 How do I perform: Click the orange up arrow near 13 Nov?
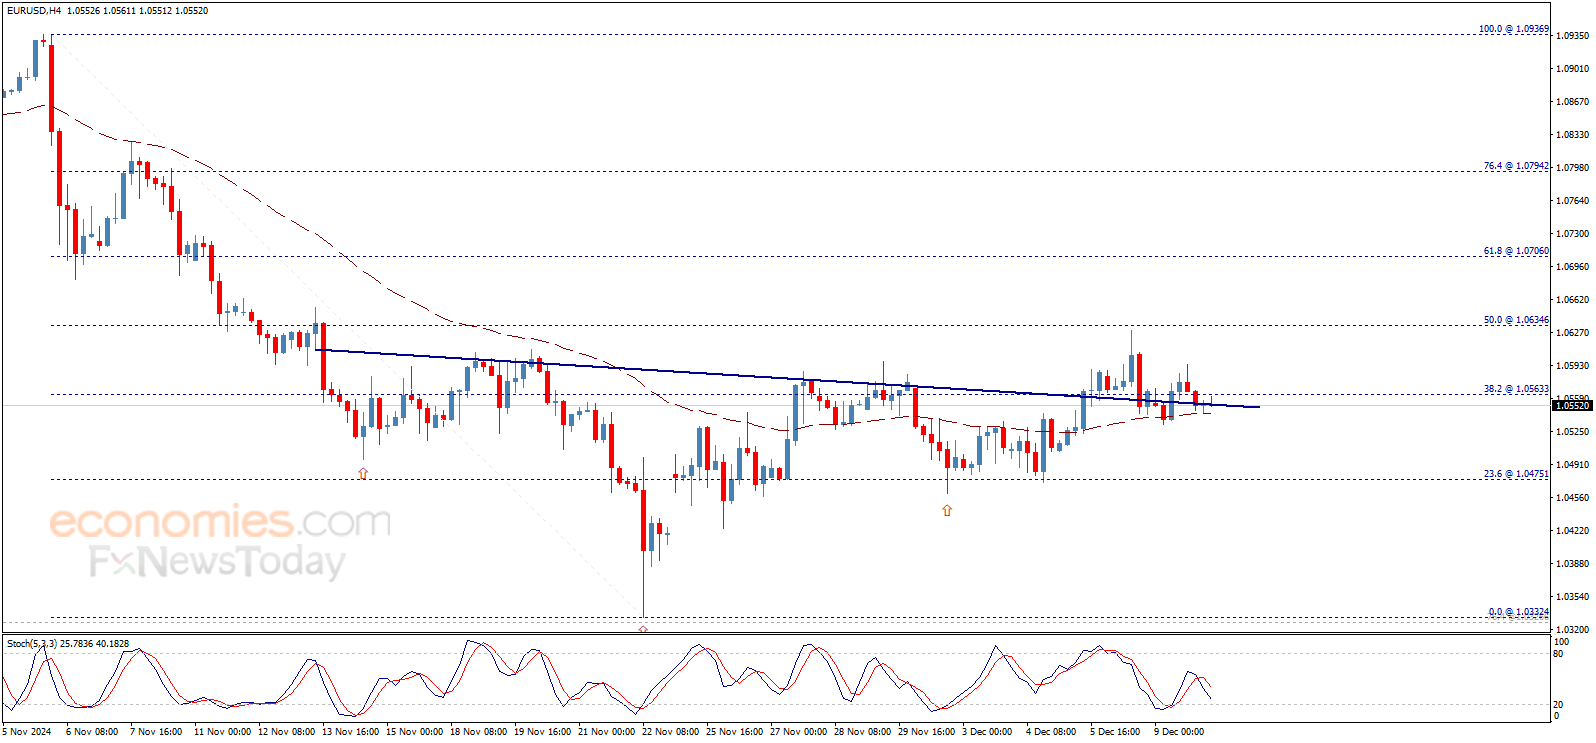pyautogui.click(x=363, y=473)
